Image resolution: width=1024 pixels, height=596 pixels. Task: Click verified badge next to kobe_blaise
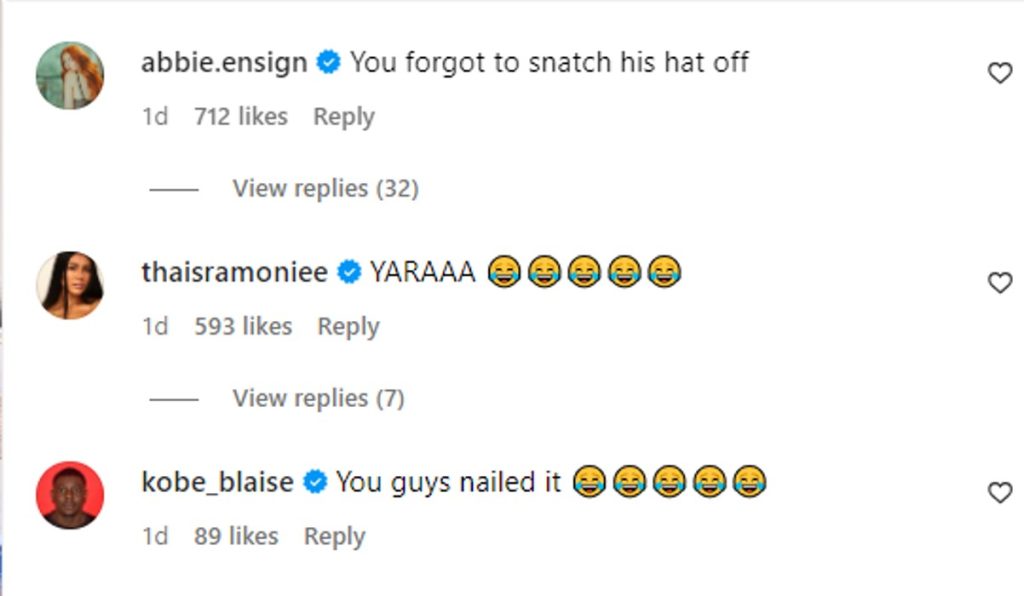click(x=315, y=482)
